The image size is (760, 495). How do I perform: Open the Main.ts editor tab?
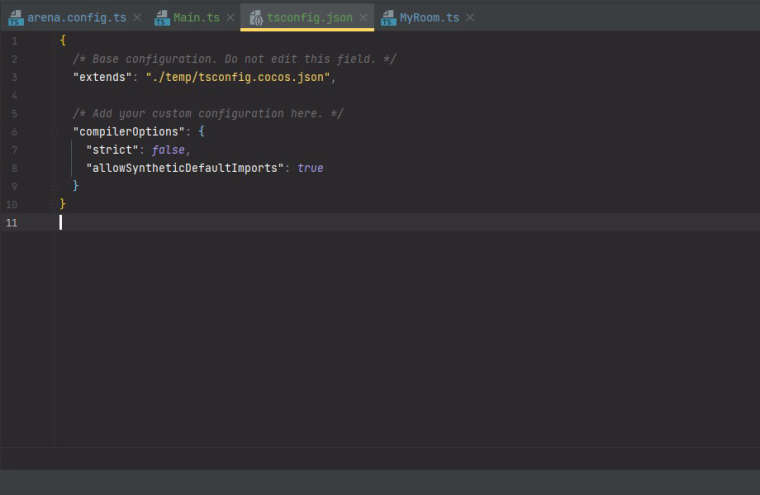tap(196, 18)
